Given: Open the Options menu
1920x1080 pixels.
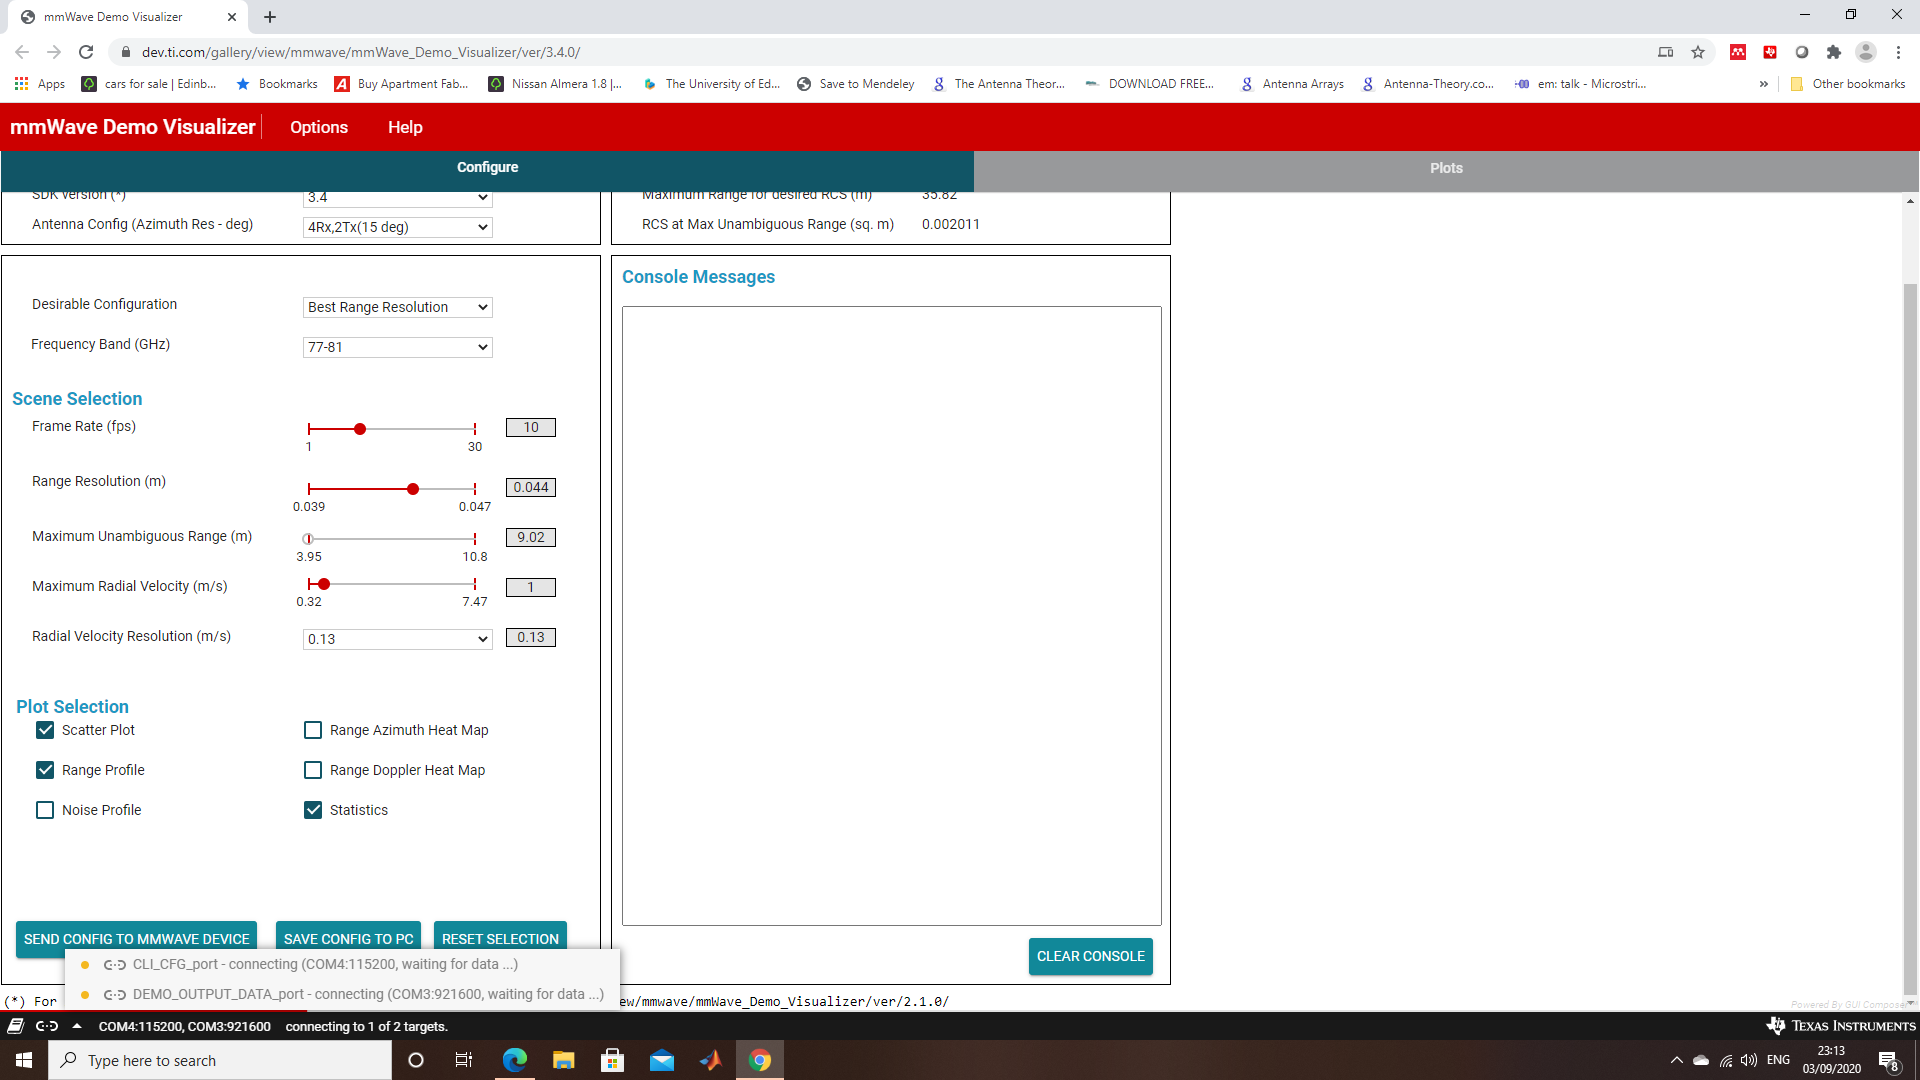Looking at the screenshot, I should [318, 127].
